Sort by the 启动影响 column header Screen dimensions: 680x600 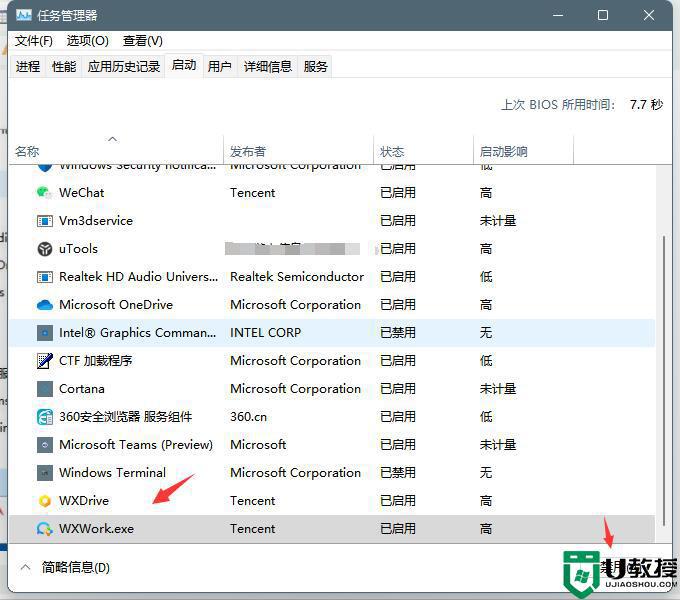pyautogui.click(x=503, y=151)
